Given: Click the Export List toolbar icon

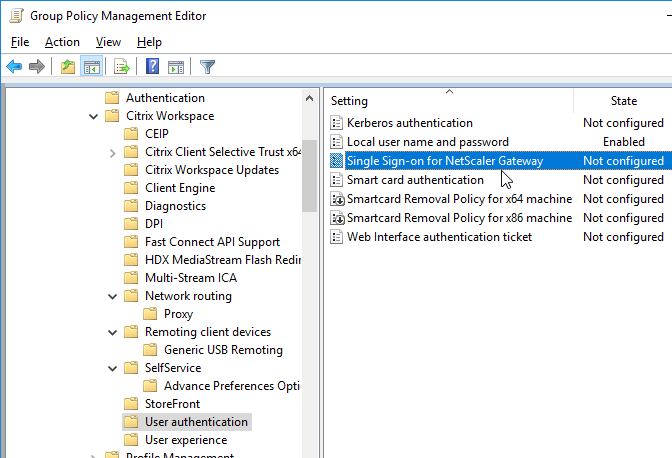Looking at the screenshot, I should pyautogui.click(x=122, y=67).
